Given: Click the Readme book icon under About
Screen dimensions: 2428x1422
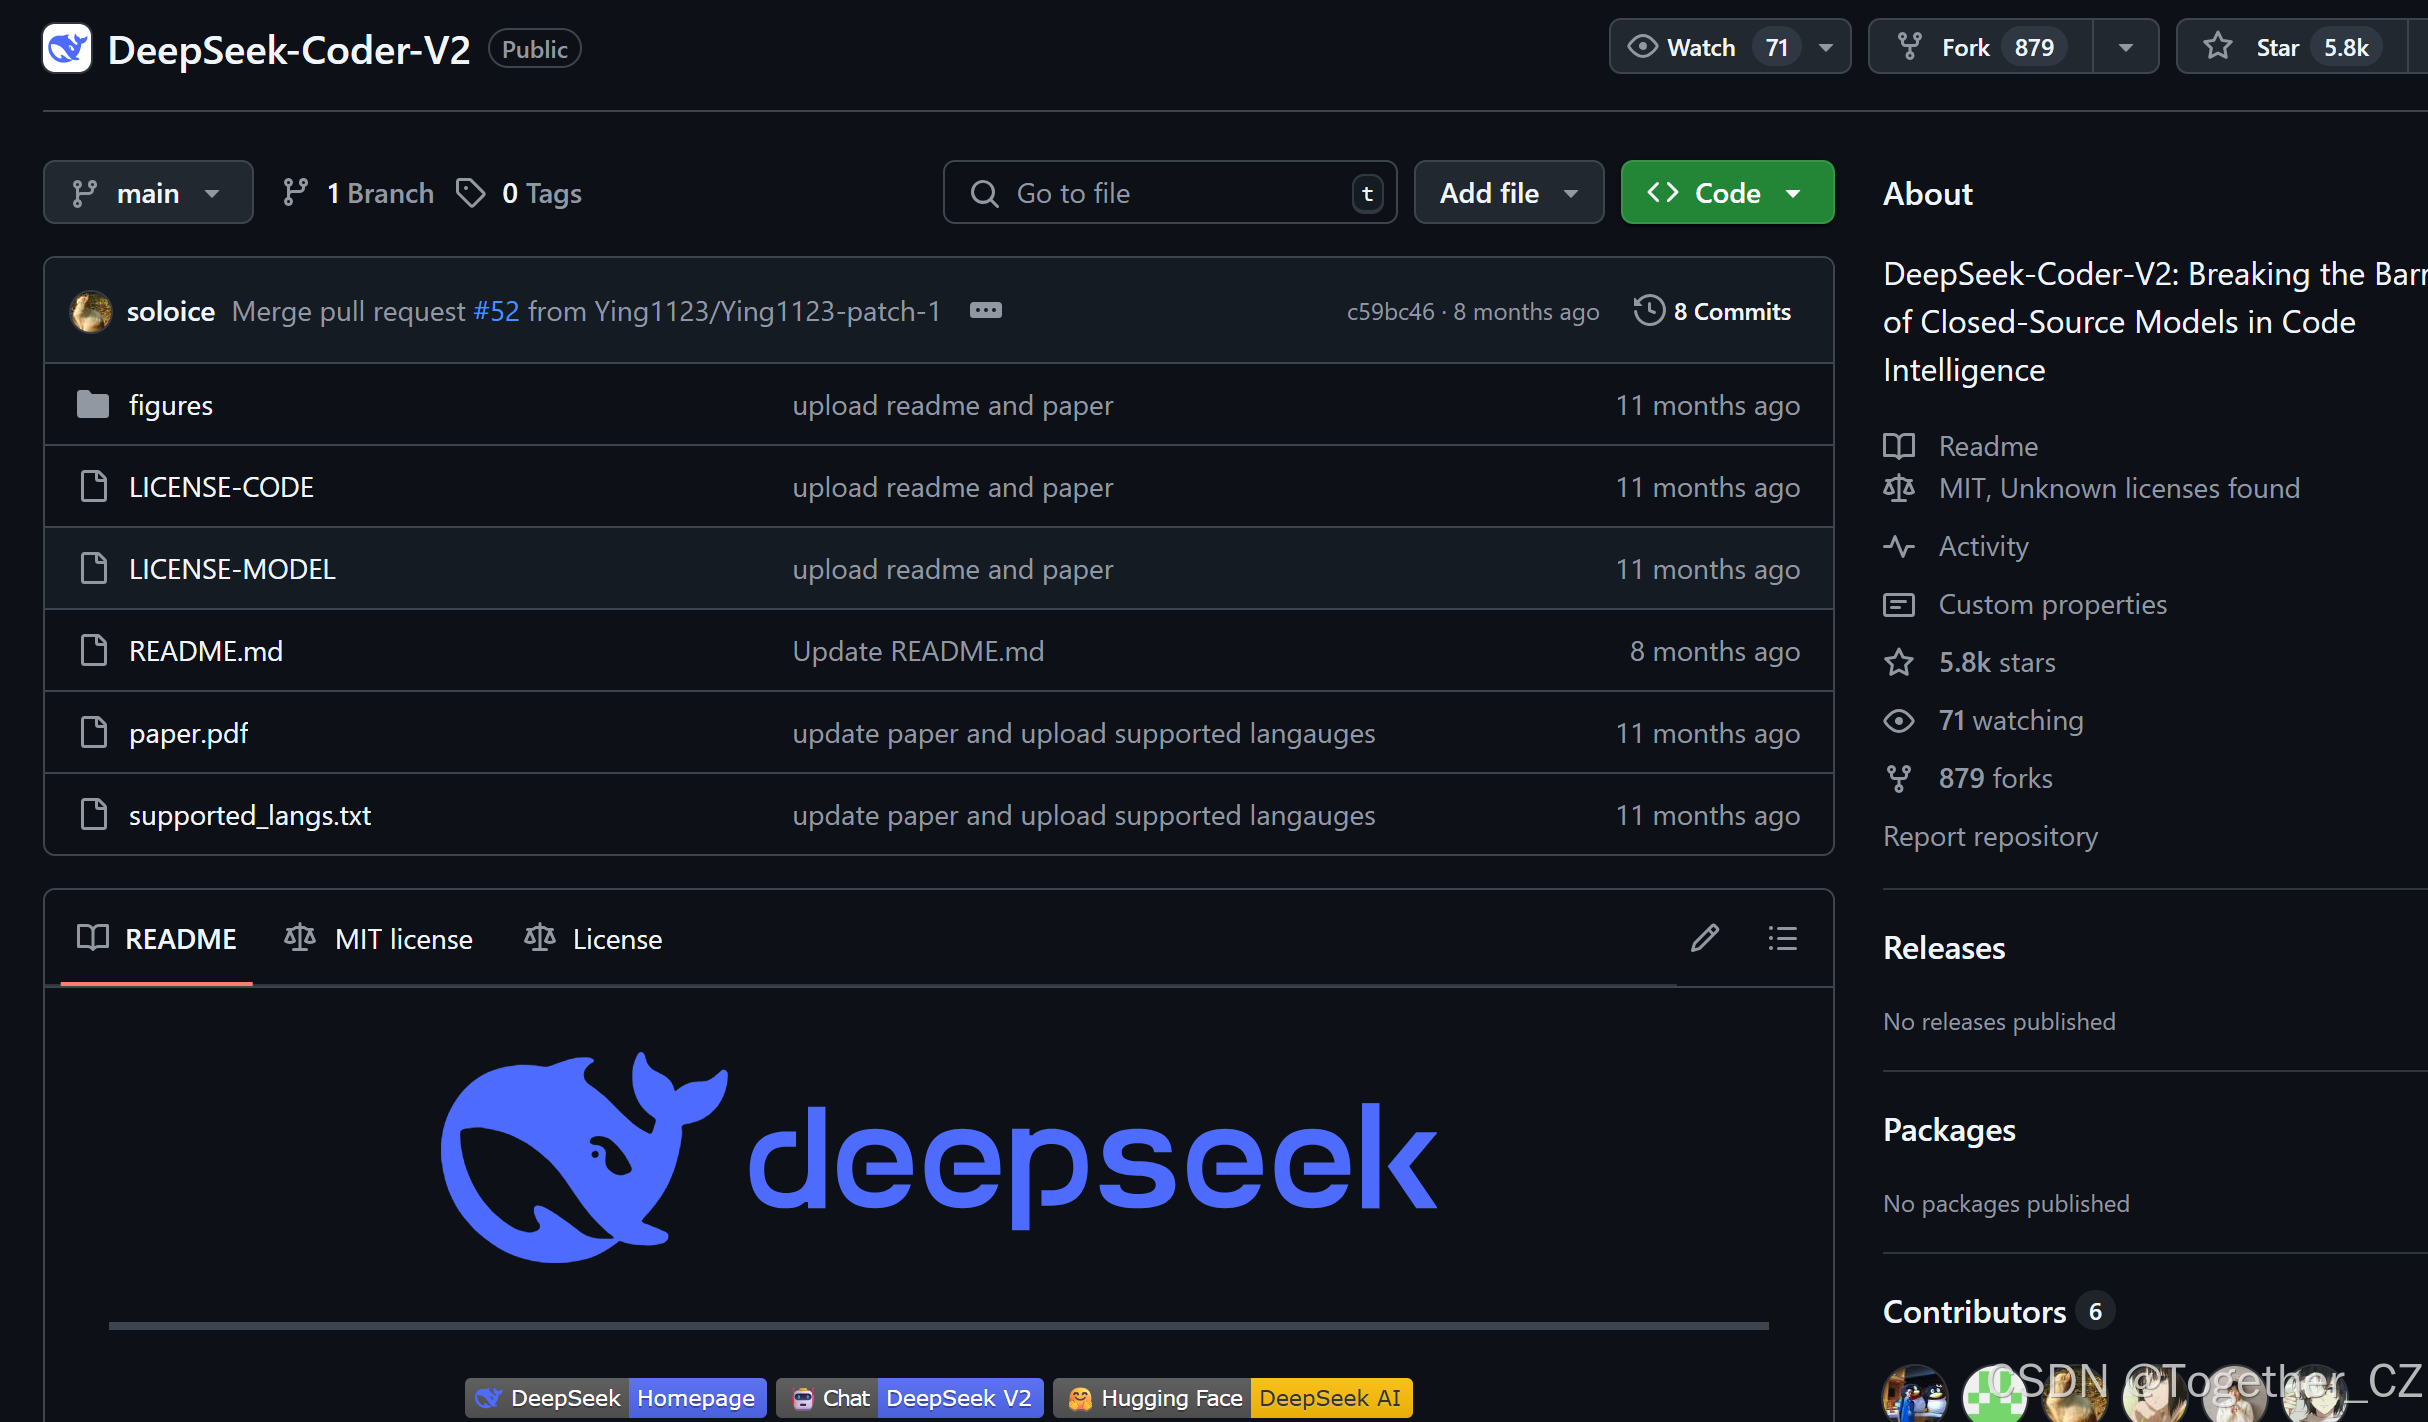Looking at the screenshot, I should [x=1899, y=446].
